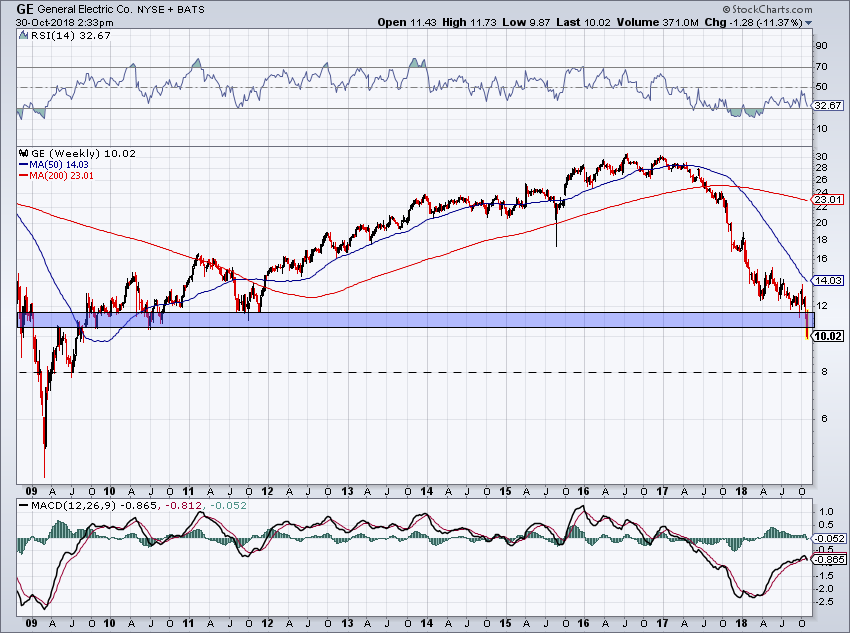Click the 70 level on RSI axis
This screenshot has height=633, width=850.
click(x=821, y=67)
